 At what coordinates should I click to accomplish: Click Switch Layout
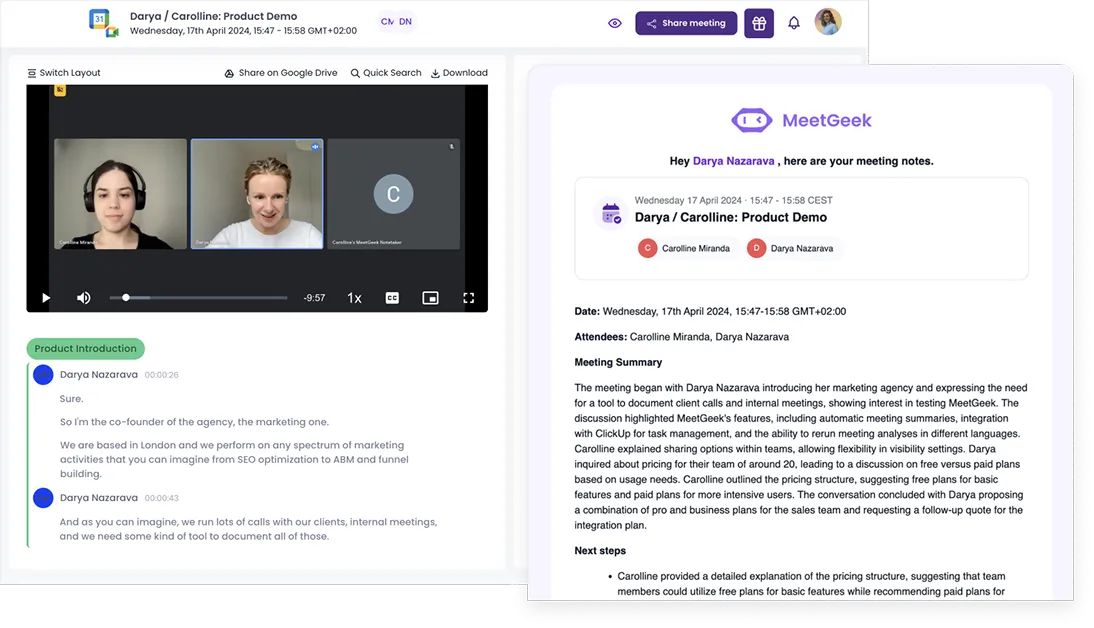[63, 73]
